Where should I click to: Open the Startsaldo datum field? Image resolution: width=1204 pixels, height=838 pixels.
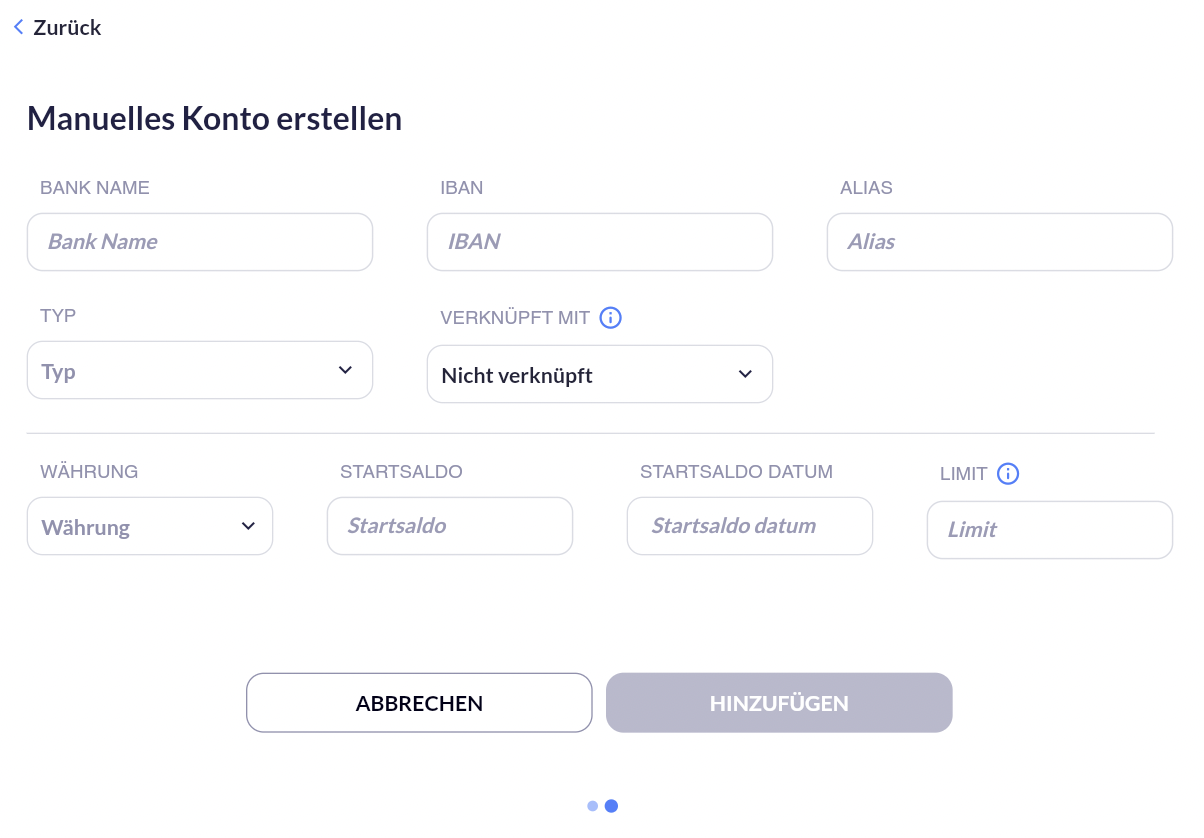[750, 526]
